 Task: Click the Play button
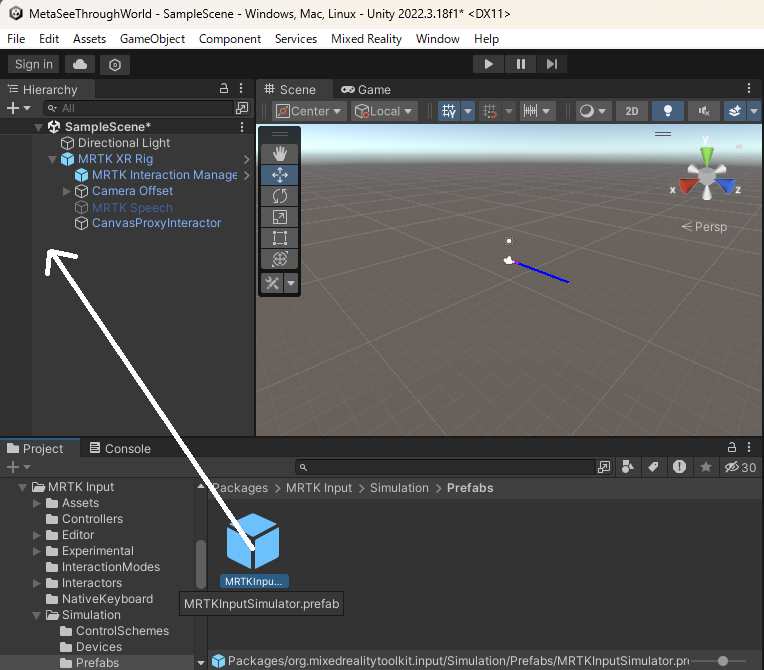point(488,64)
